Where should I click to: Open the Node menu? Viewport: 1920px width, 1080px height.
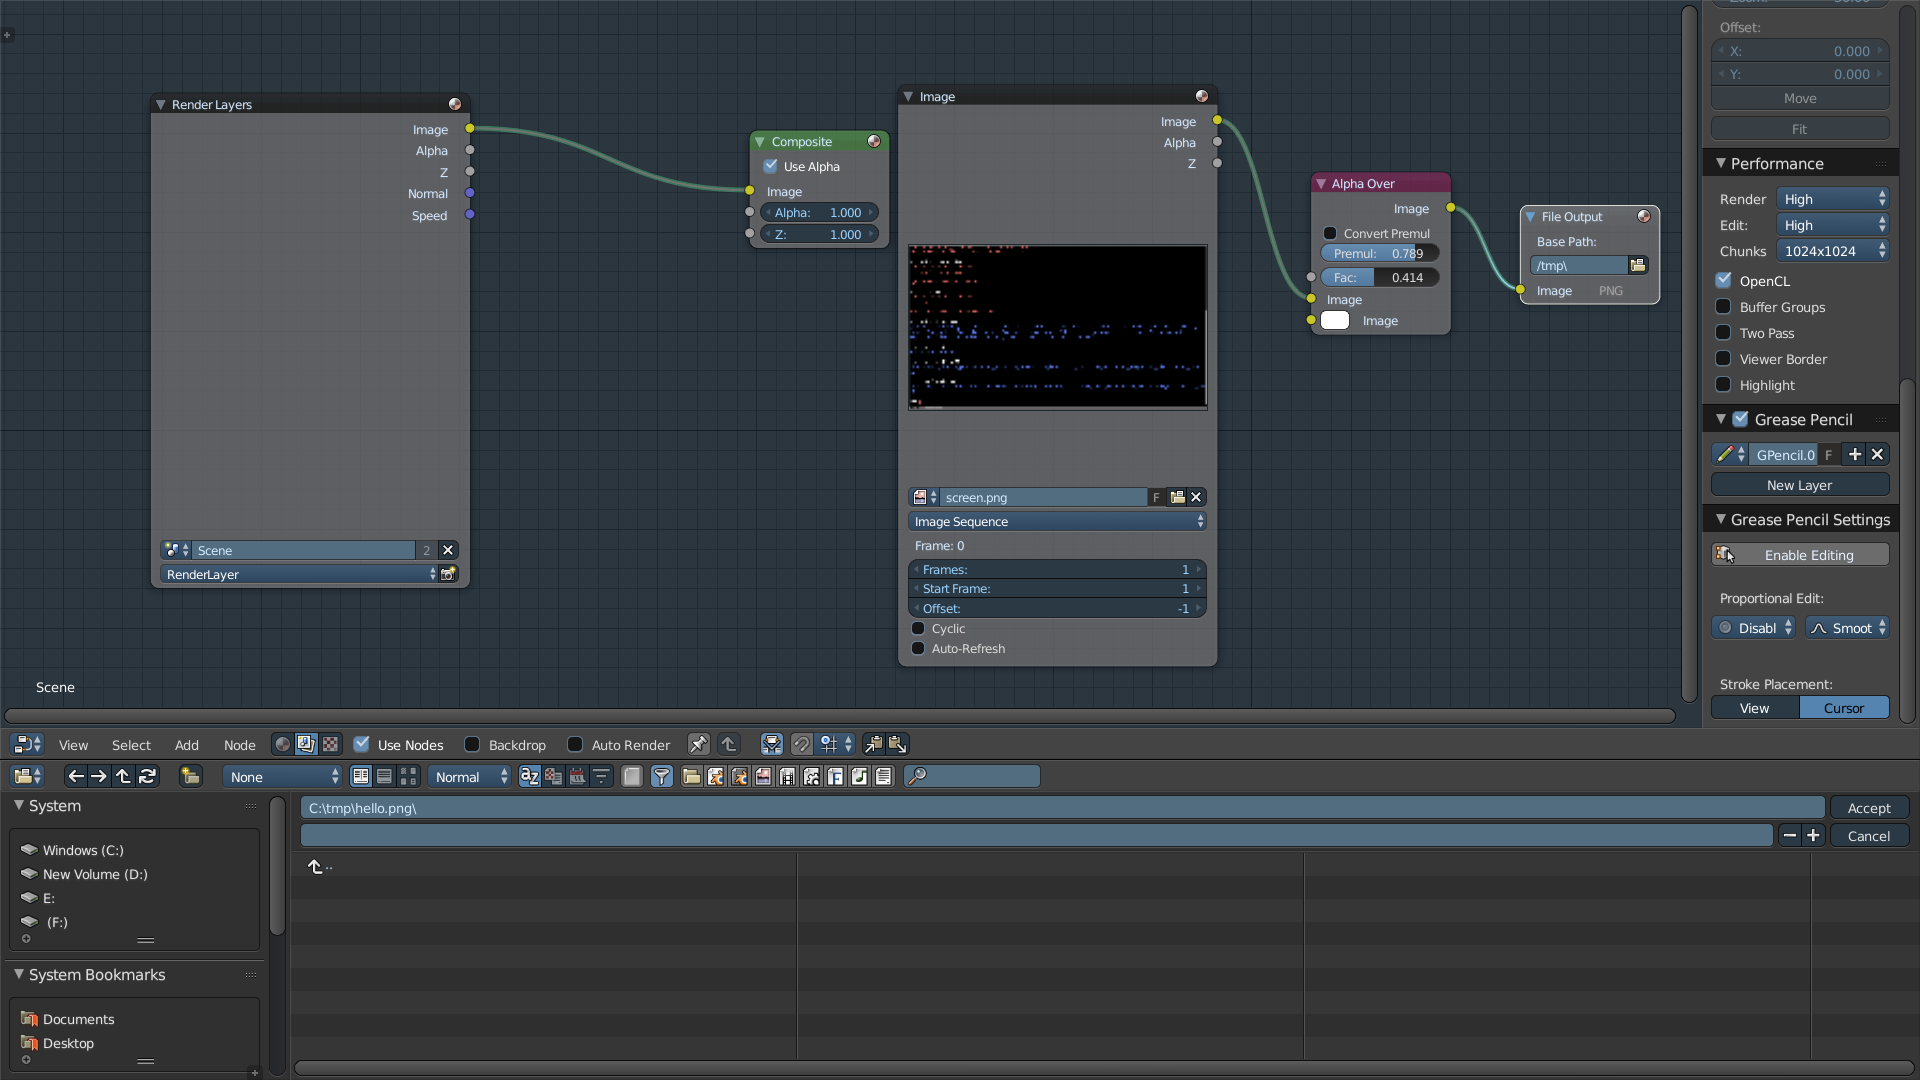click(239, 745)
